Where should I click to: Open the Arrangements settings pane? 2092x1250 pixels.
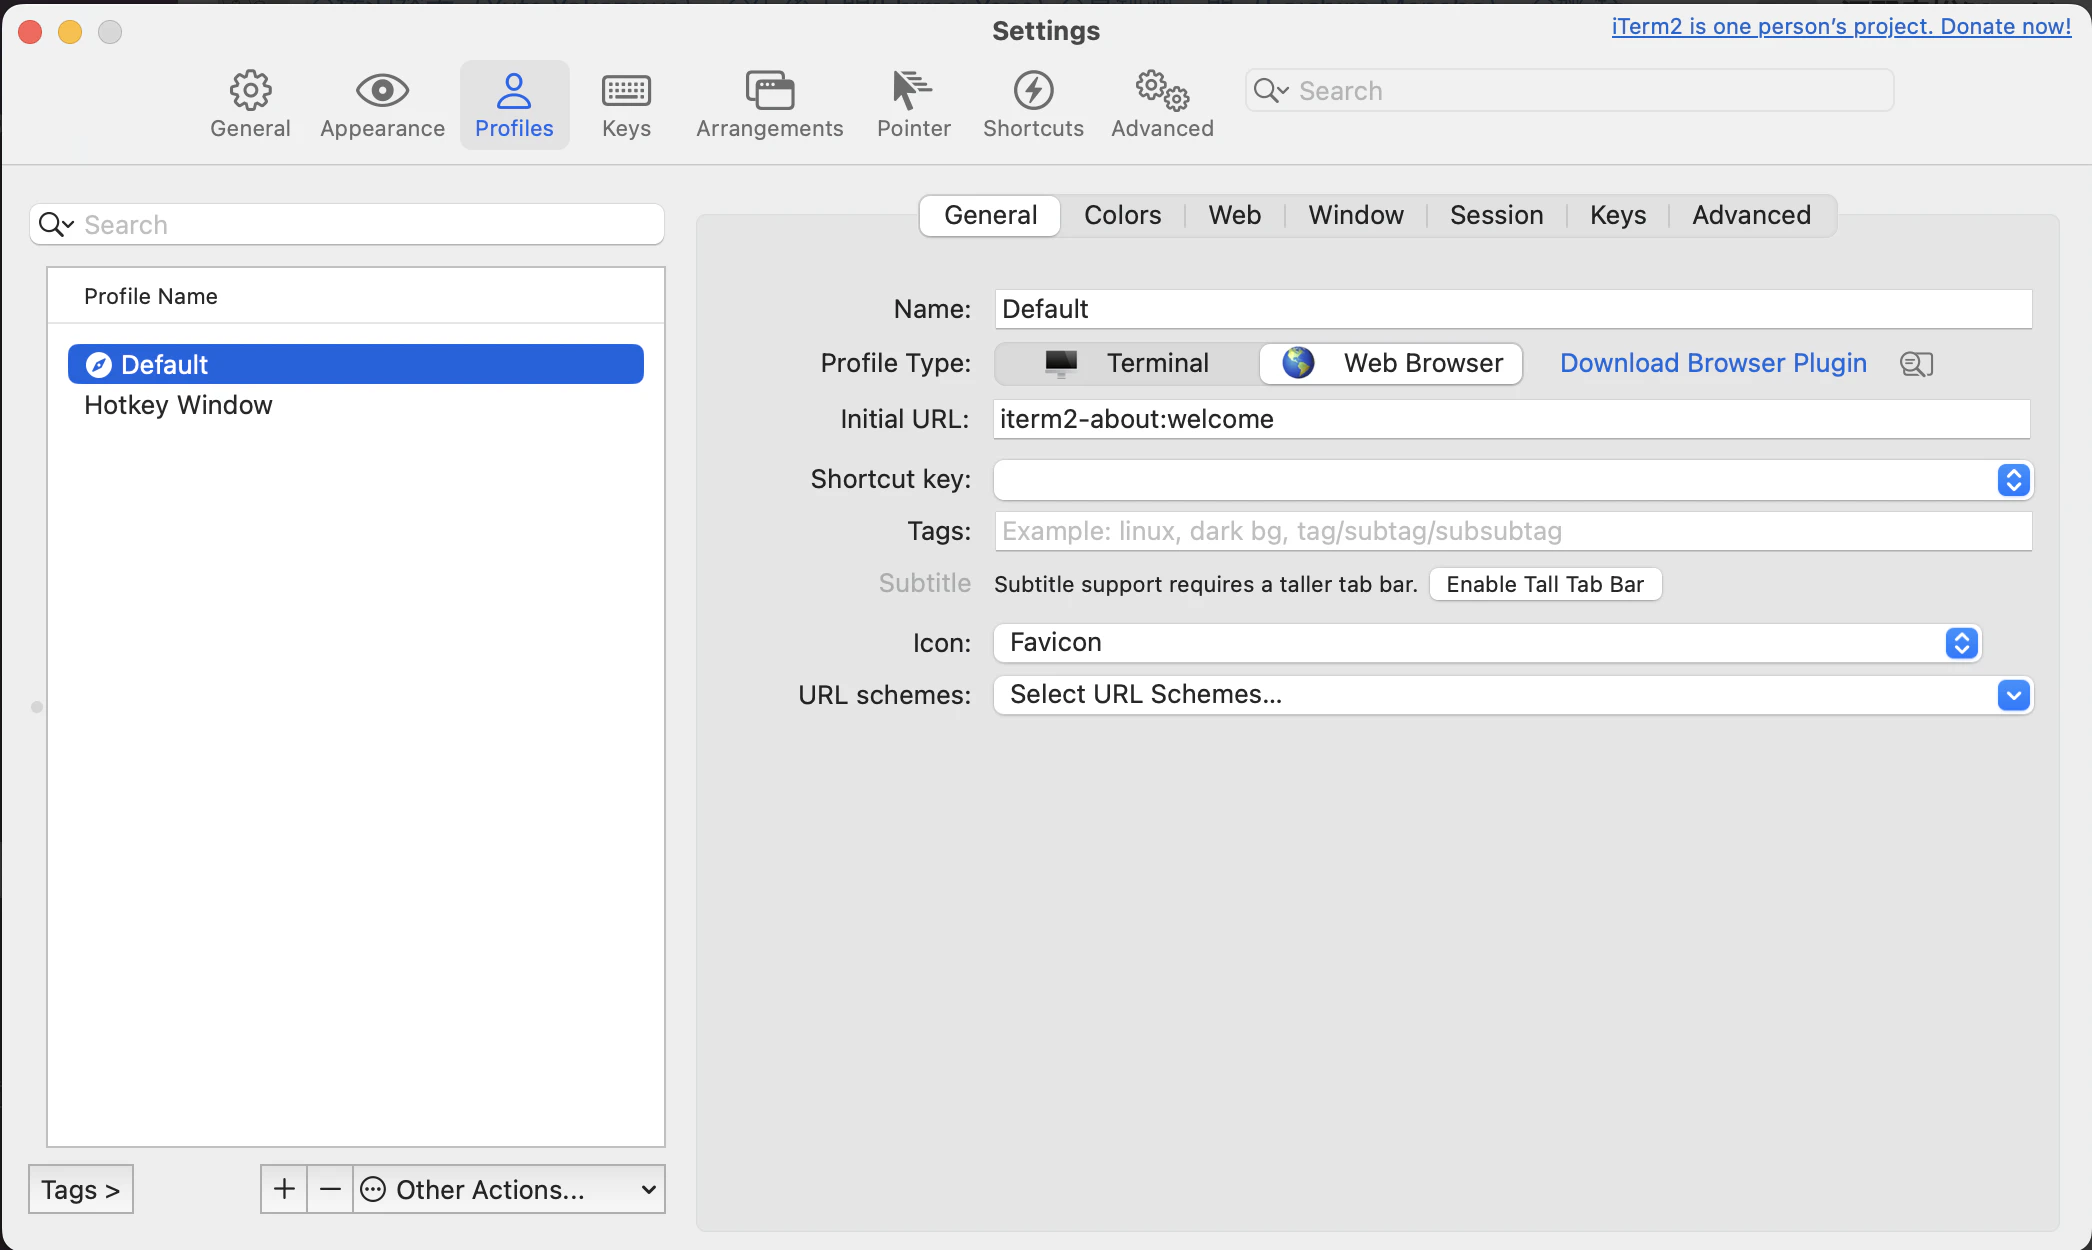pos(769,105)
